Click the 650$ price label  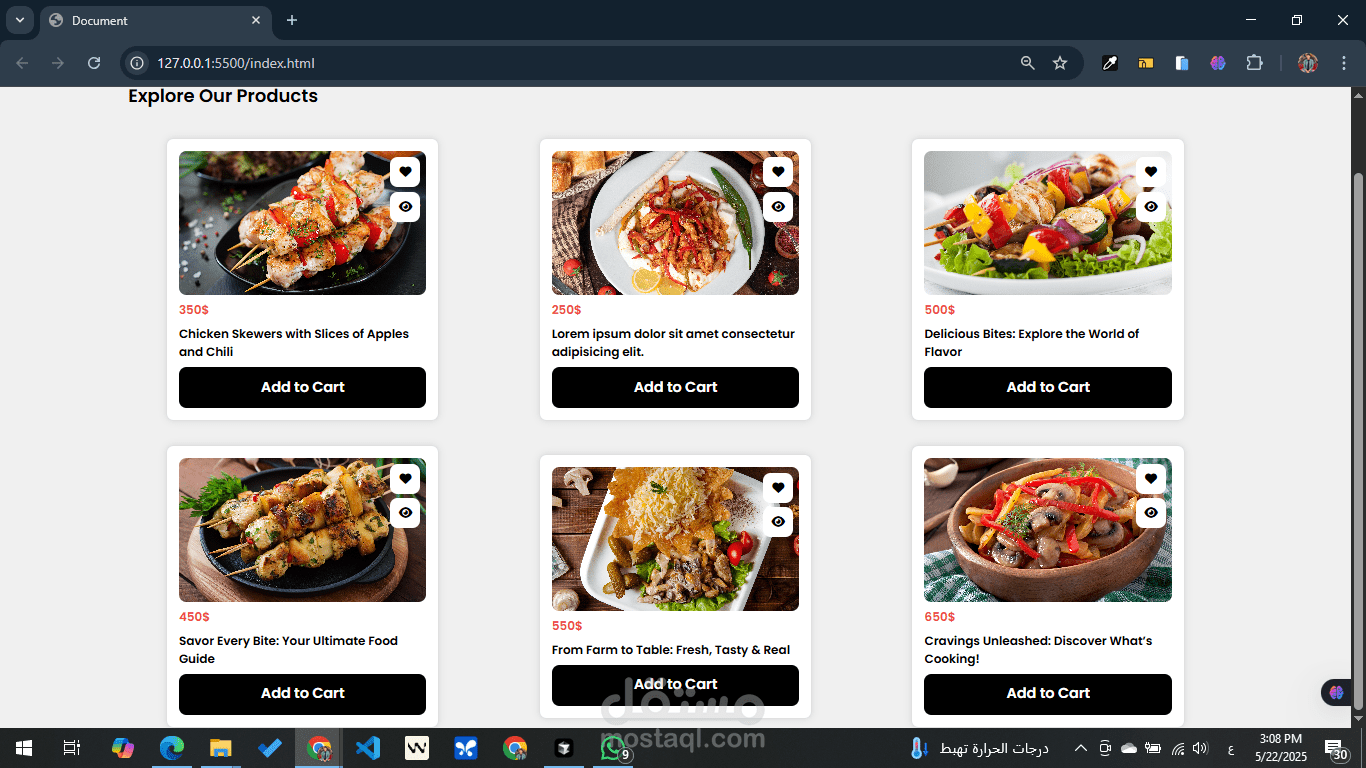coord(940,617)
